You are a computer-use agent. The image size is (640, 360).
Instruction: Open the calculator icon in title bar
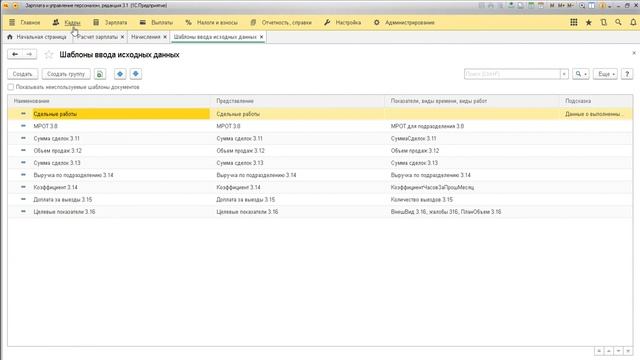531,6
